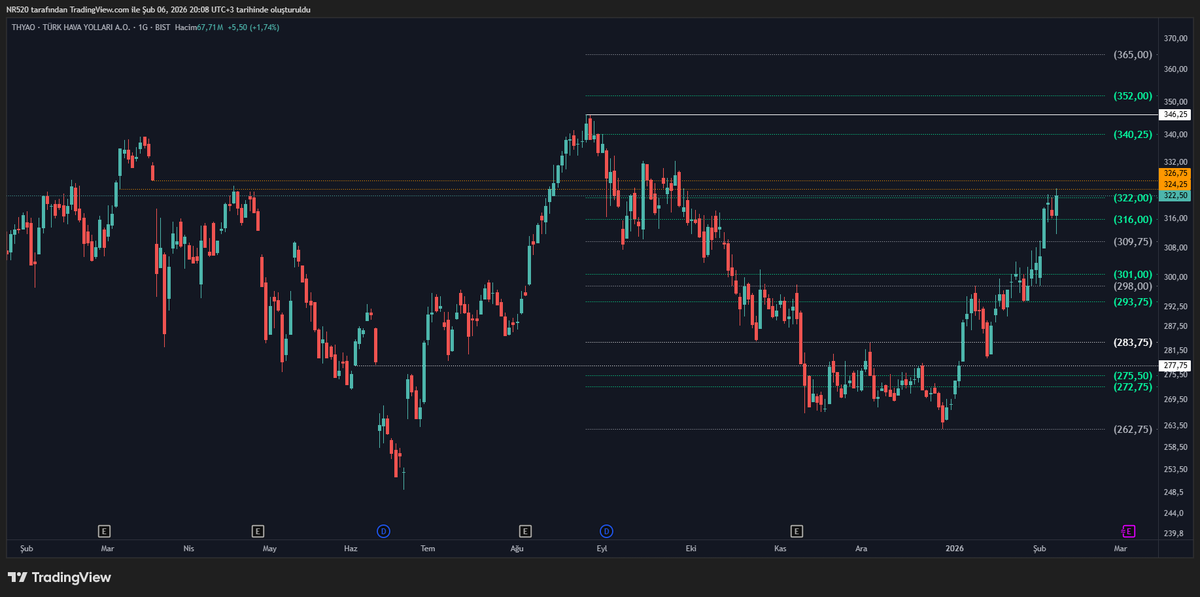Click the Eki month on the time axis
This screenshot has width=1200, height=597.
coord(690,549)
